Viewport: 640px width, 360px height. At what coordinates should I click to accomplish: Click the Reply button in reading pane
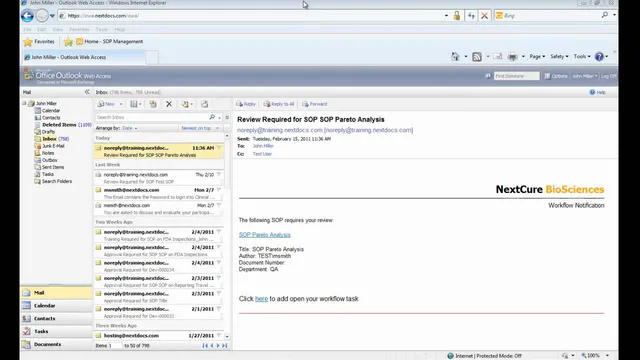246,104
